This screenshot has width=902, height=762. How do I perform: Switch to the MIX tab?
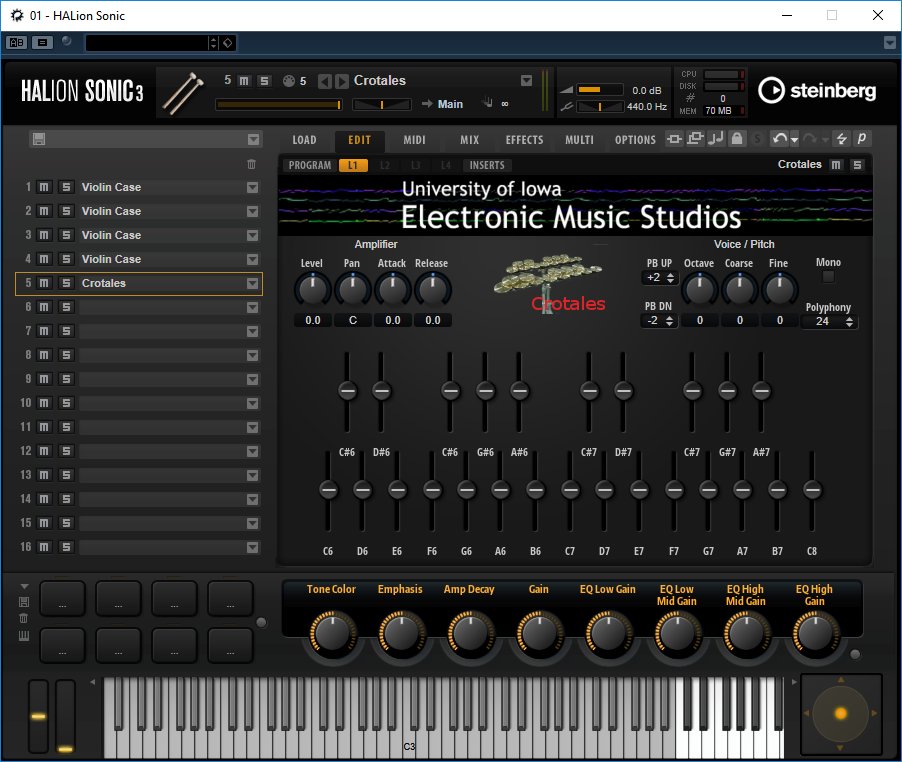[469, 140]
